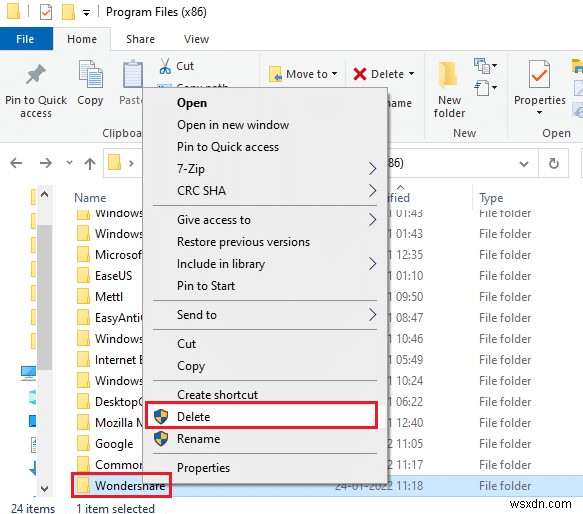583x514 pixels.
Task: Open the Properties dropdown arrow in ribbon
Action: point(539,112)
